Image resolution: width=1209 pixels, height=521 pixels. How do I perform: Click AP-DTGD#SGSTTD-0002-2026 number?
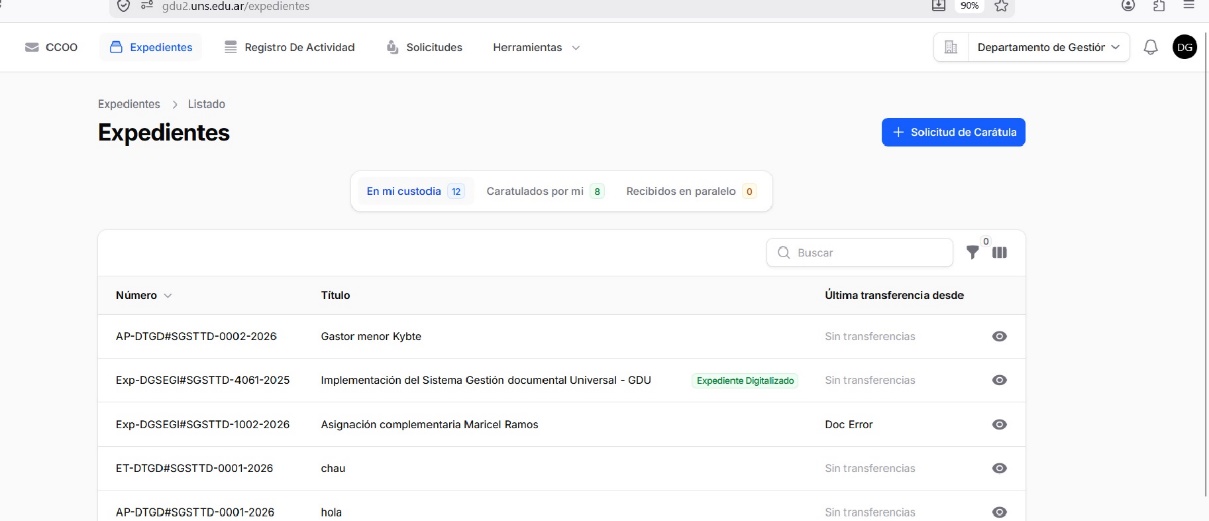click(x=196, y=337)
